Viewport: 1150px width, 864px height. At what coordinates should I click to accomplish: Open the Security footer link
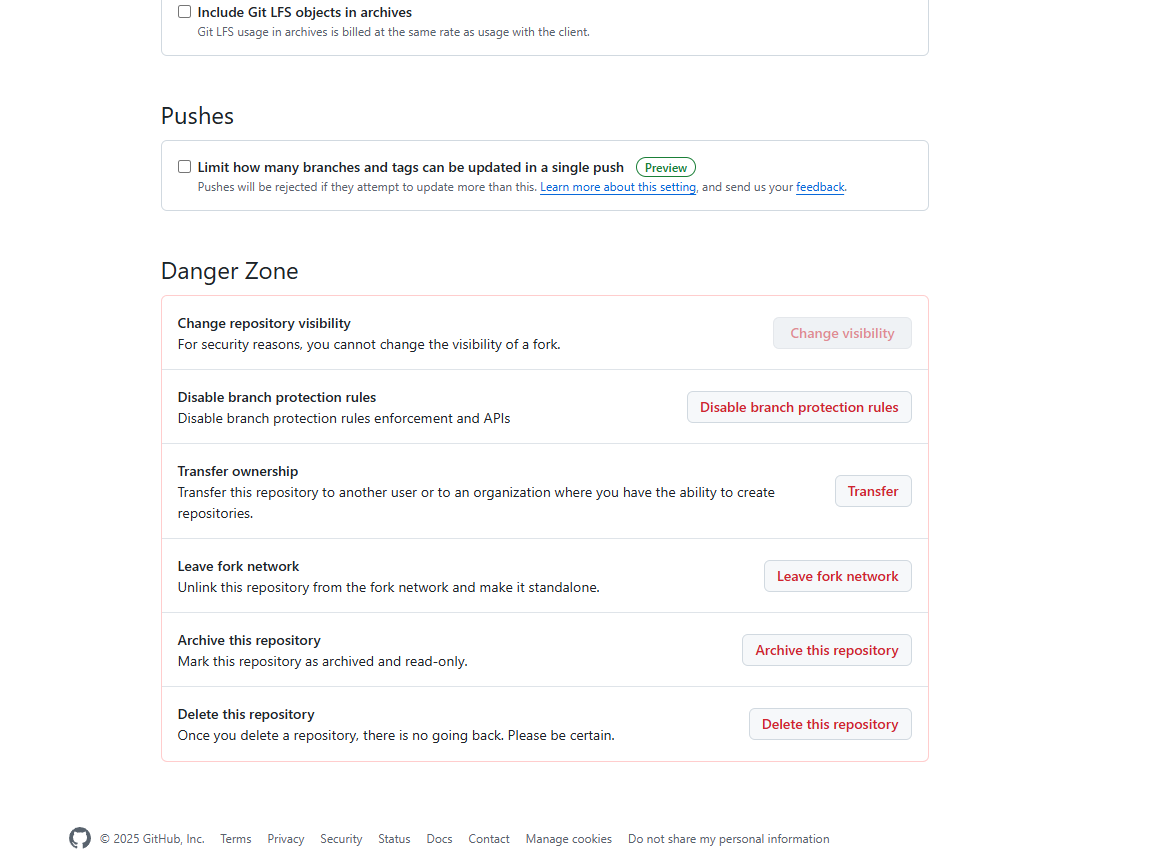[x=341, y=839]
